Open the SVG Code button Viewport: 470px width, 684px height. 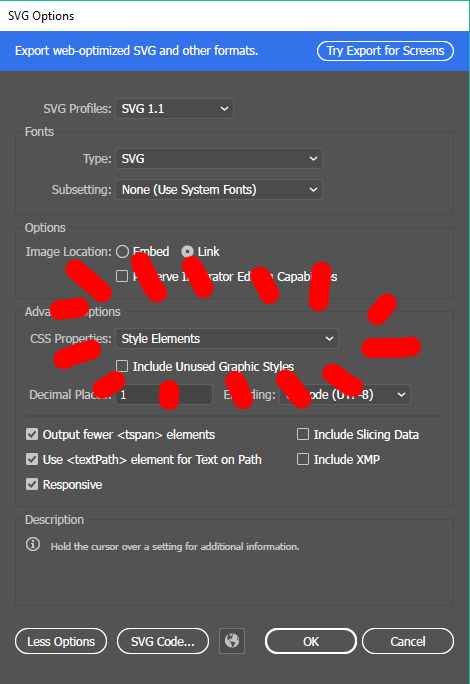(x=163, y=641)
